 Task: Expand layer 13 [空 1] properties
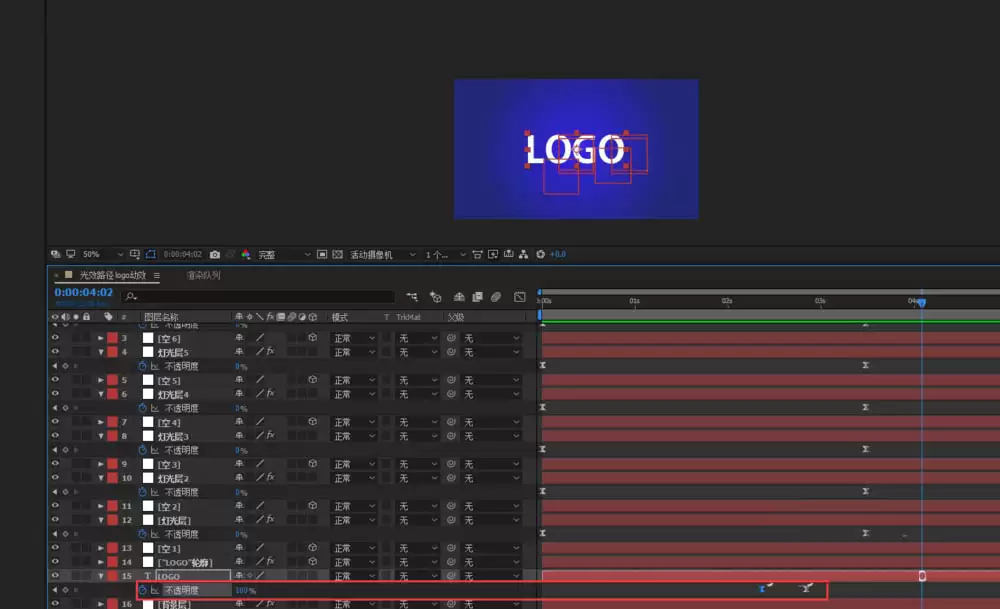101,548
